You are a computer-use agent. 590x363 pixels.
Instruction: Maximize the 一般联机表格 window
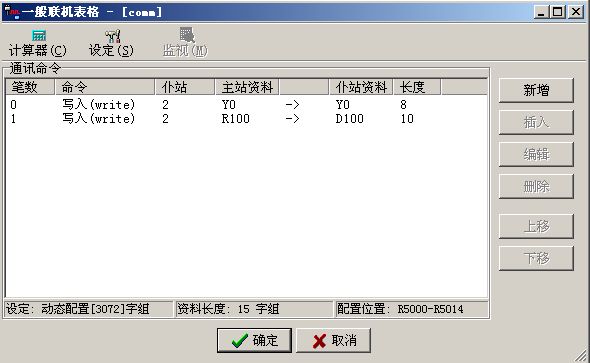(557, 12)
